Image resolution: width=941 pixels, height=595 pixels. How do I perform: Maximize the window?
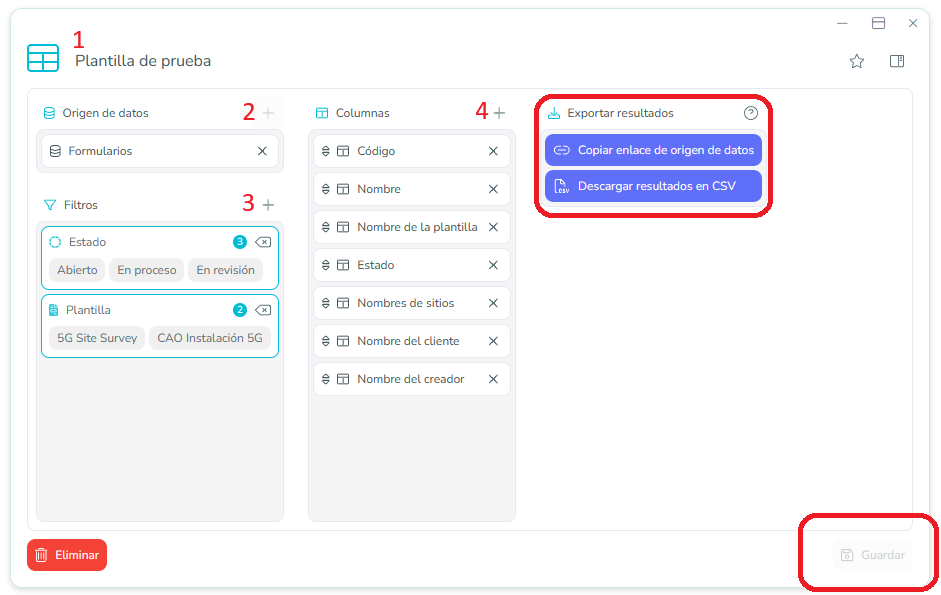pyautogui.click(x=878, y=23)
